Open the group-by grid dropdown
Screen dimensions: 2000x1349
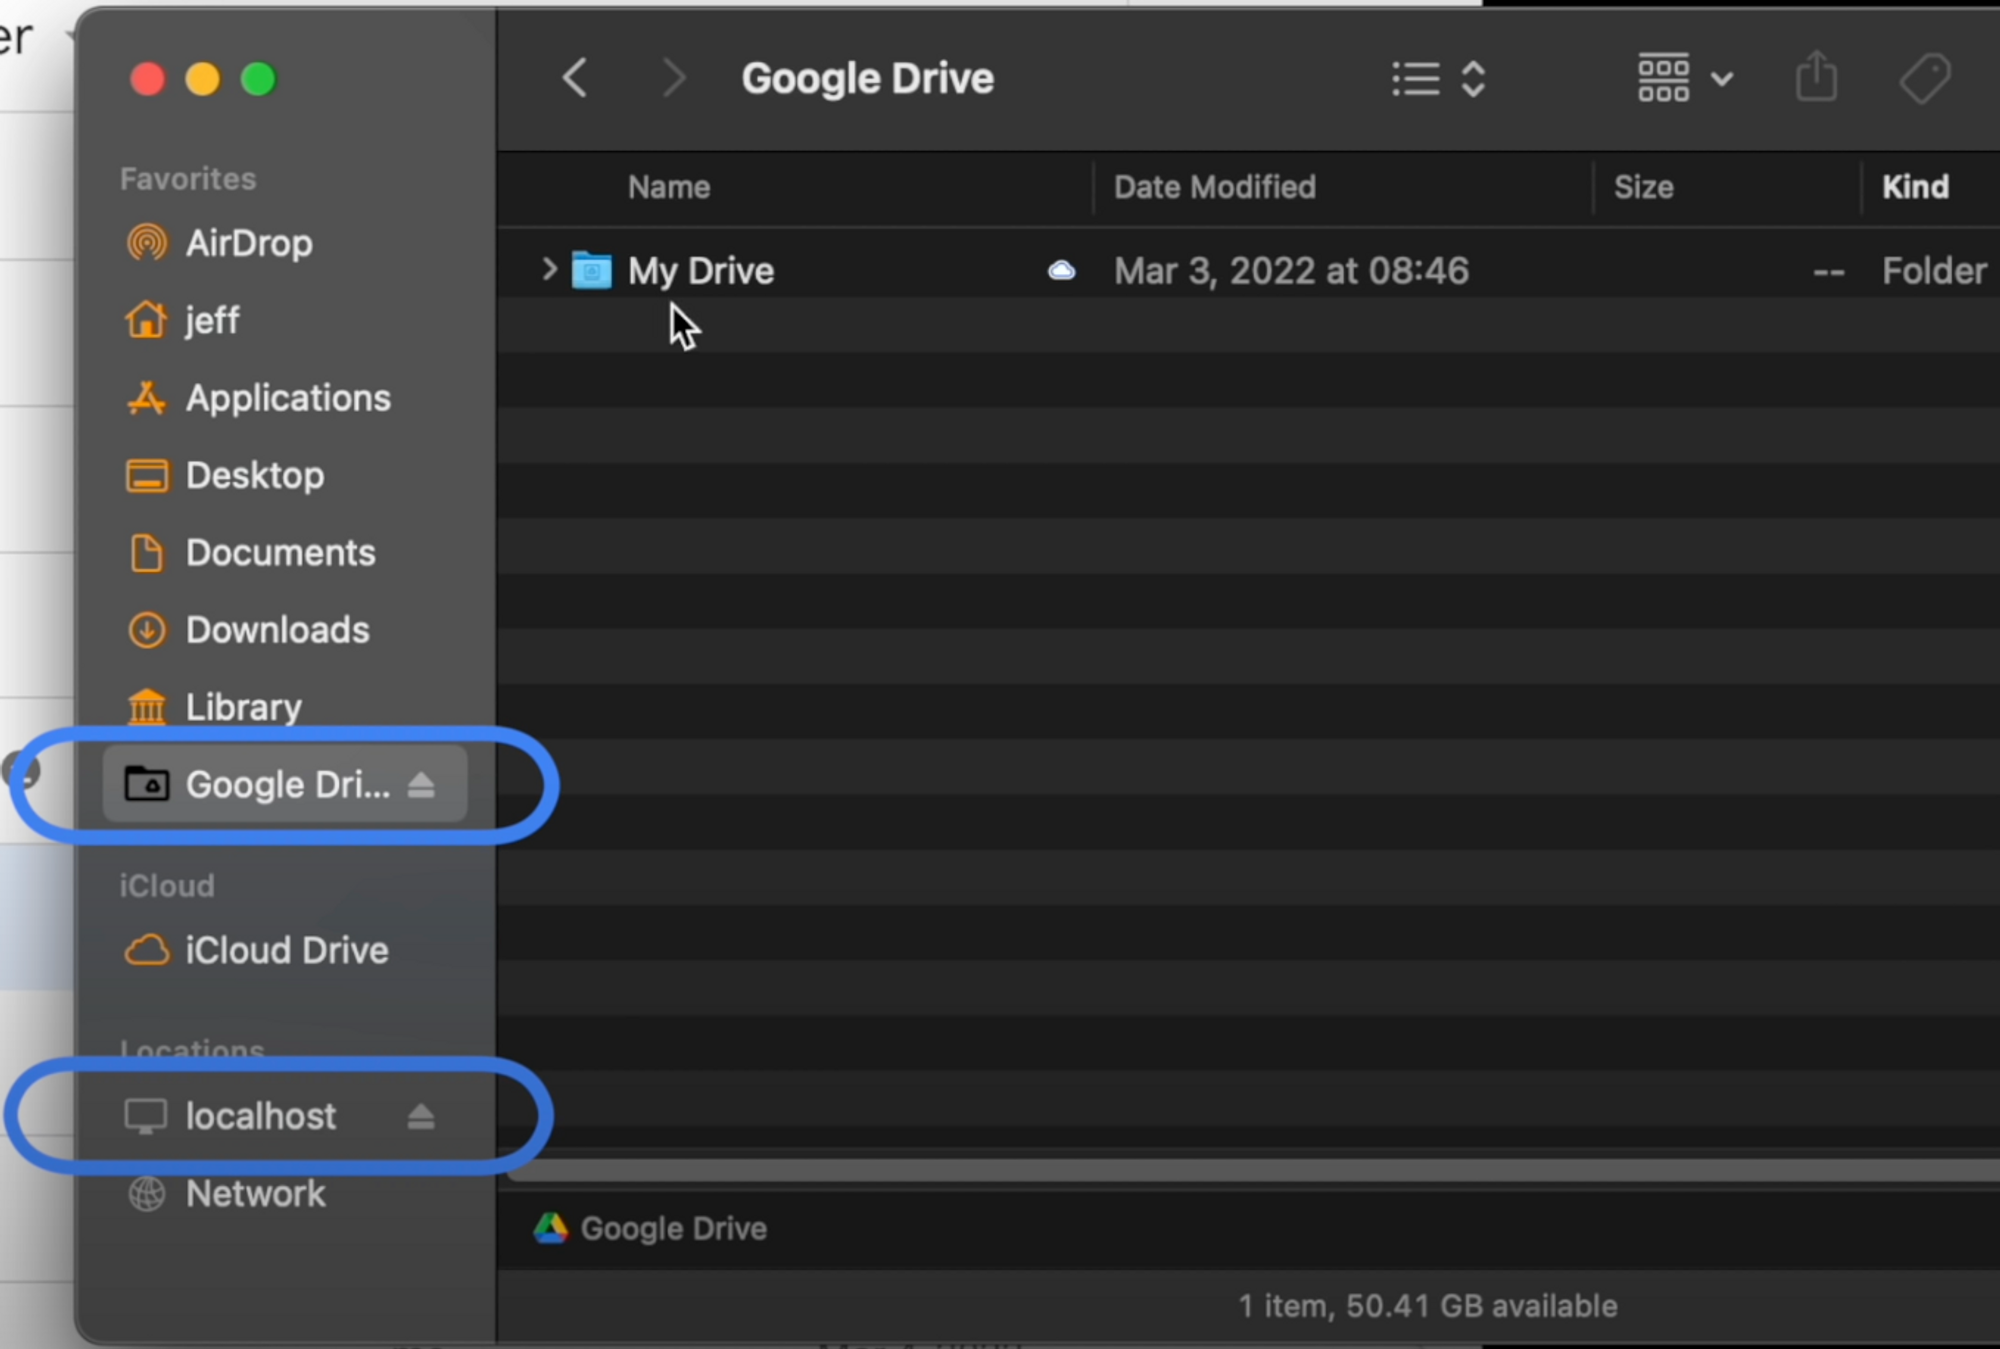(1685, 78)
